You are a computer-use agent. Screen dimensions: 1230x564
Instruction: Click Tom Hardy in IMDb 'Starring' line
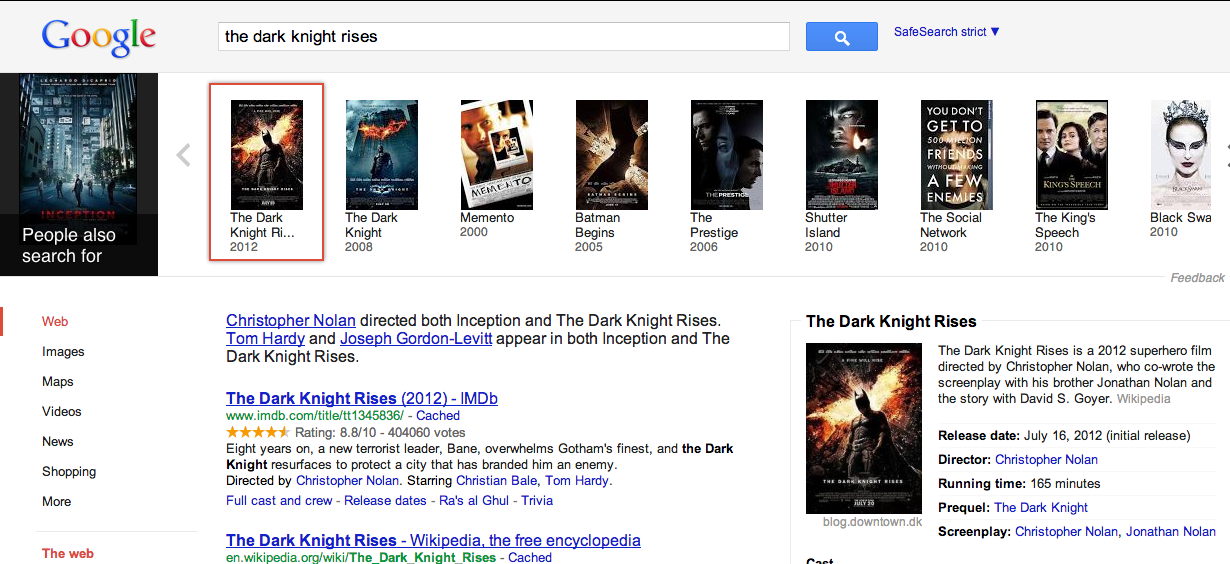[577, 481]
